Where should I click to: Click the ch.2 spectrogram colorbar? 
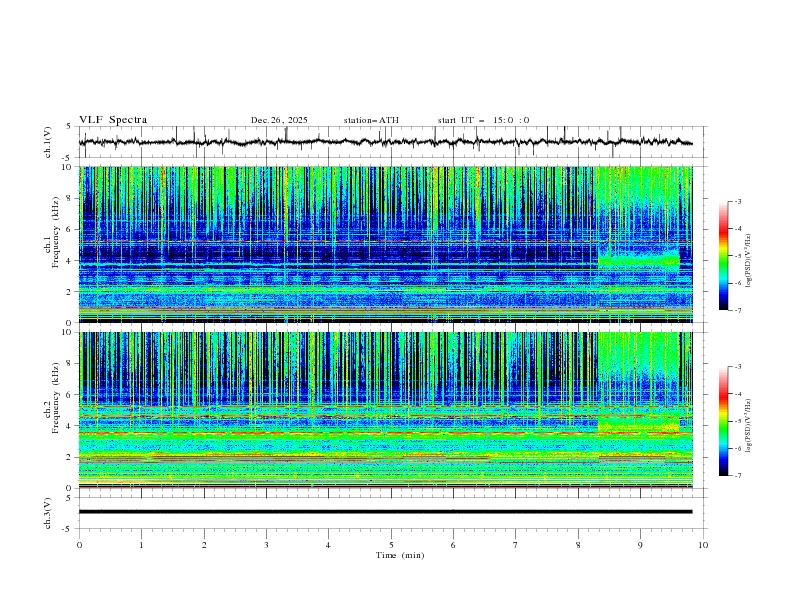coord(723,421)
